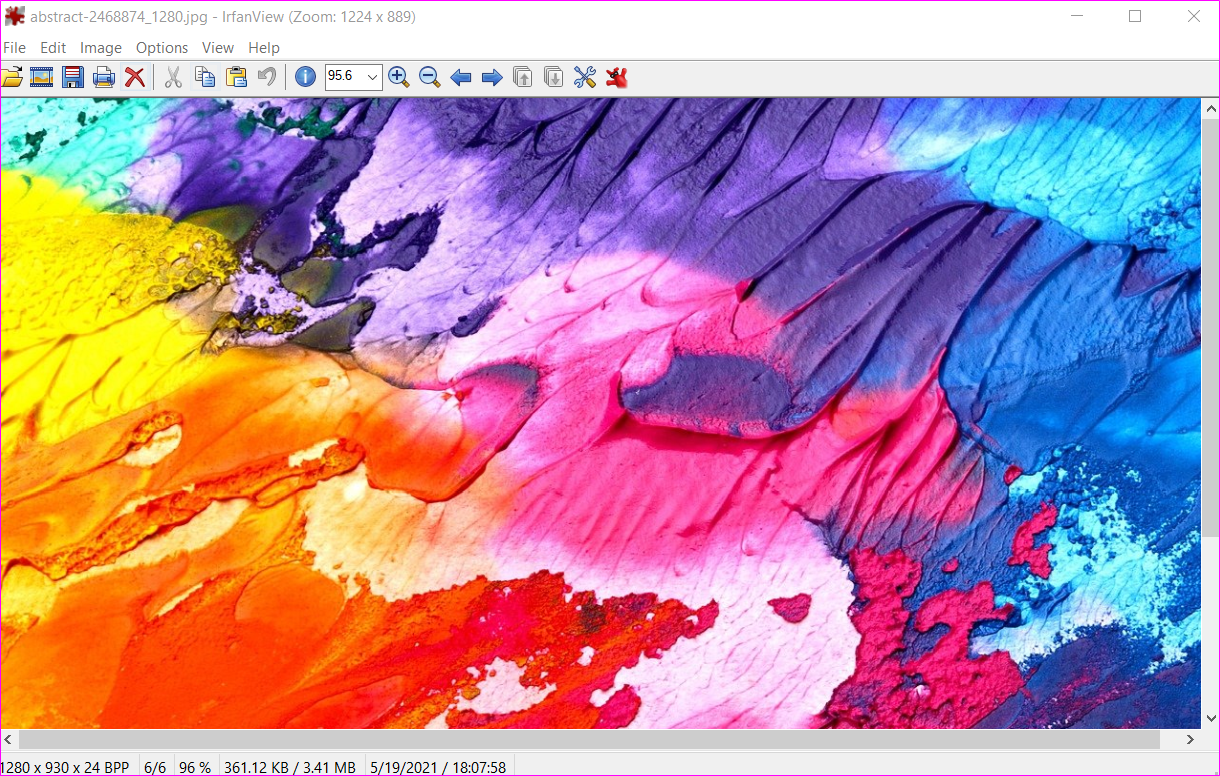Image resolution: width=1220 pixels, height=776 pixels.
Task: Go to the next image with the right arrow
Action: (492, 77)
